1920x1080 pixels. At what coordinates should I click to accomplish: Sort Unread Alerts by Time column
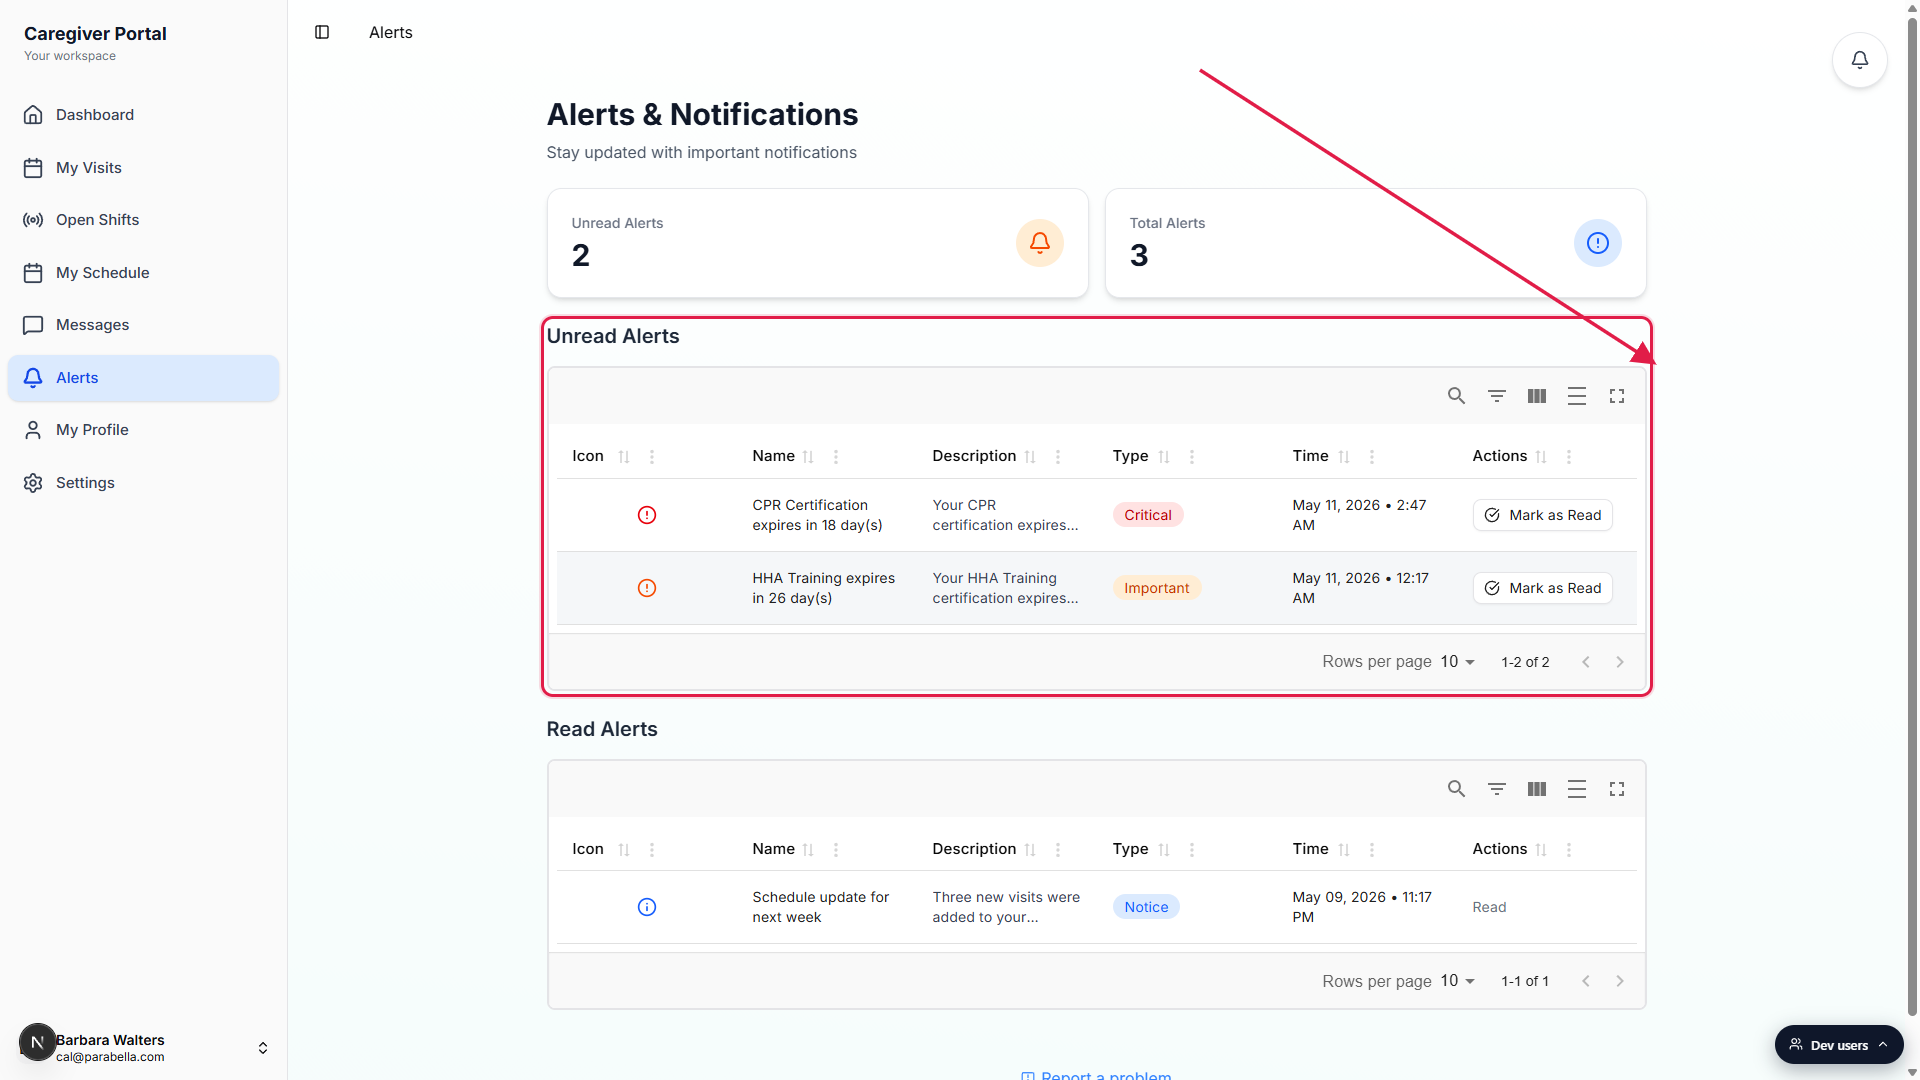[x=1344, y=457]
